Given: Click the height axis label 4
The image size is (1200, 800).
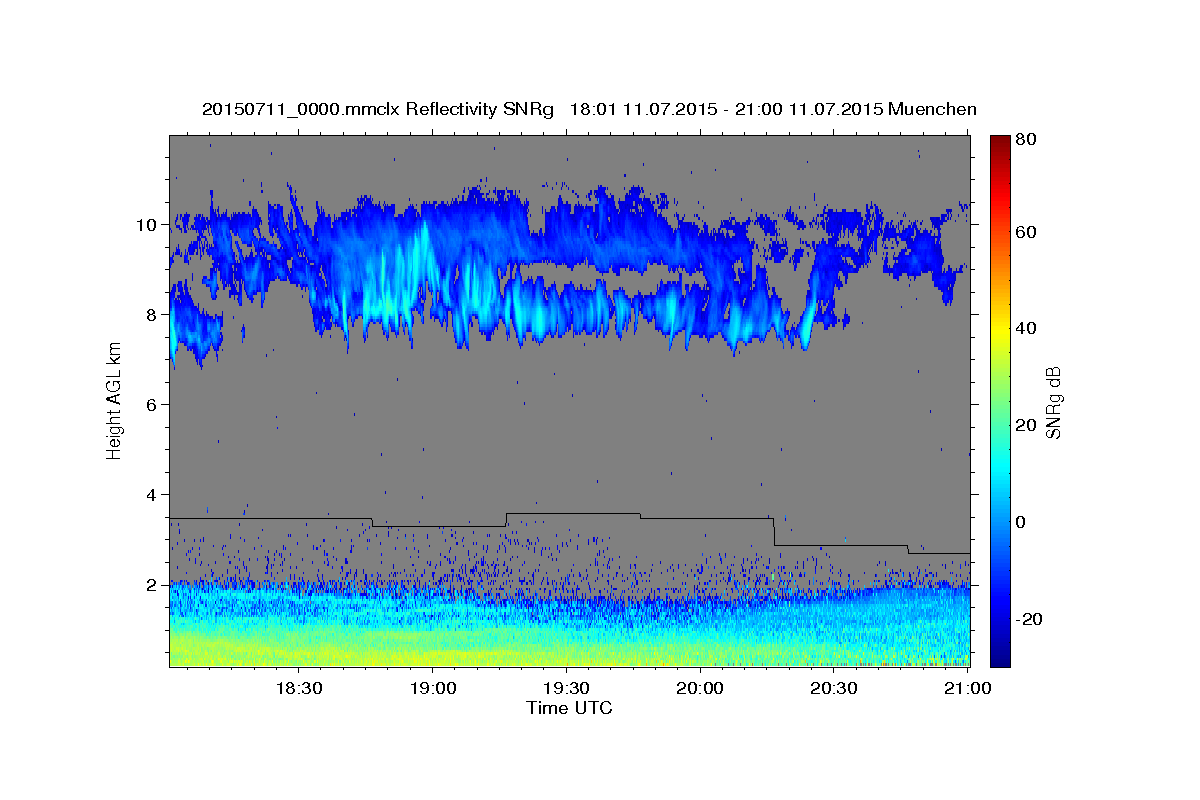Looking at the screenshot, I should 154,495.
